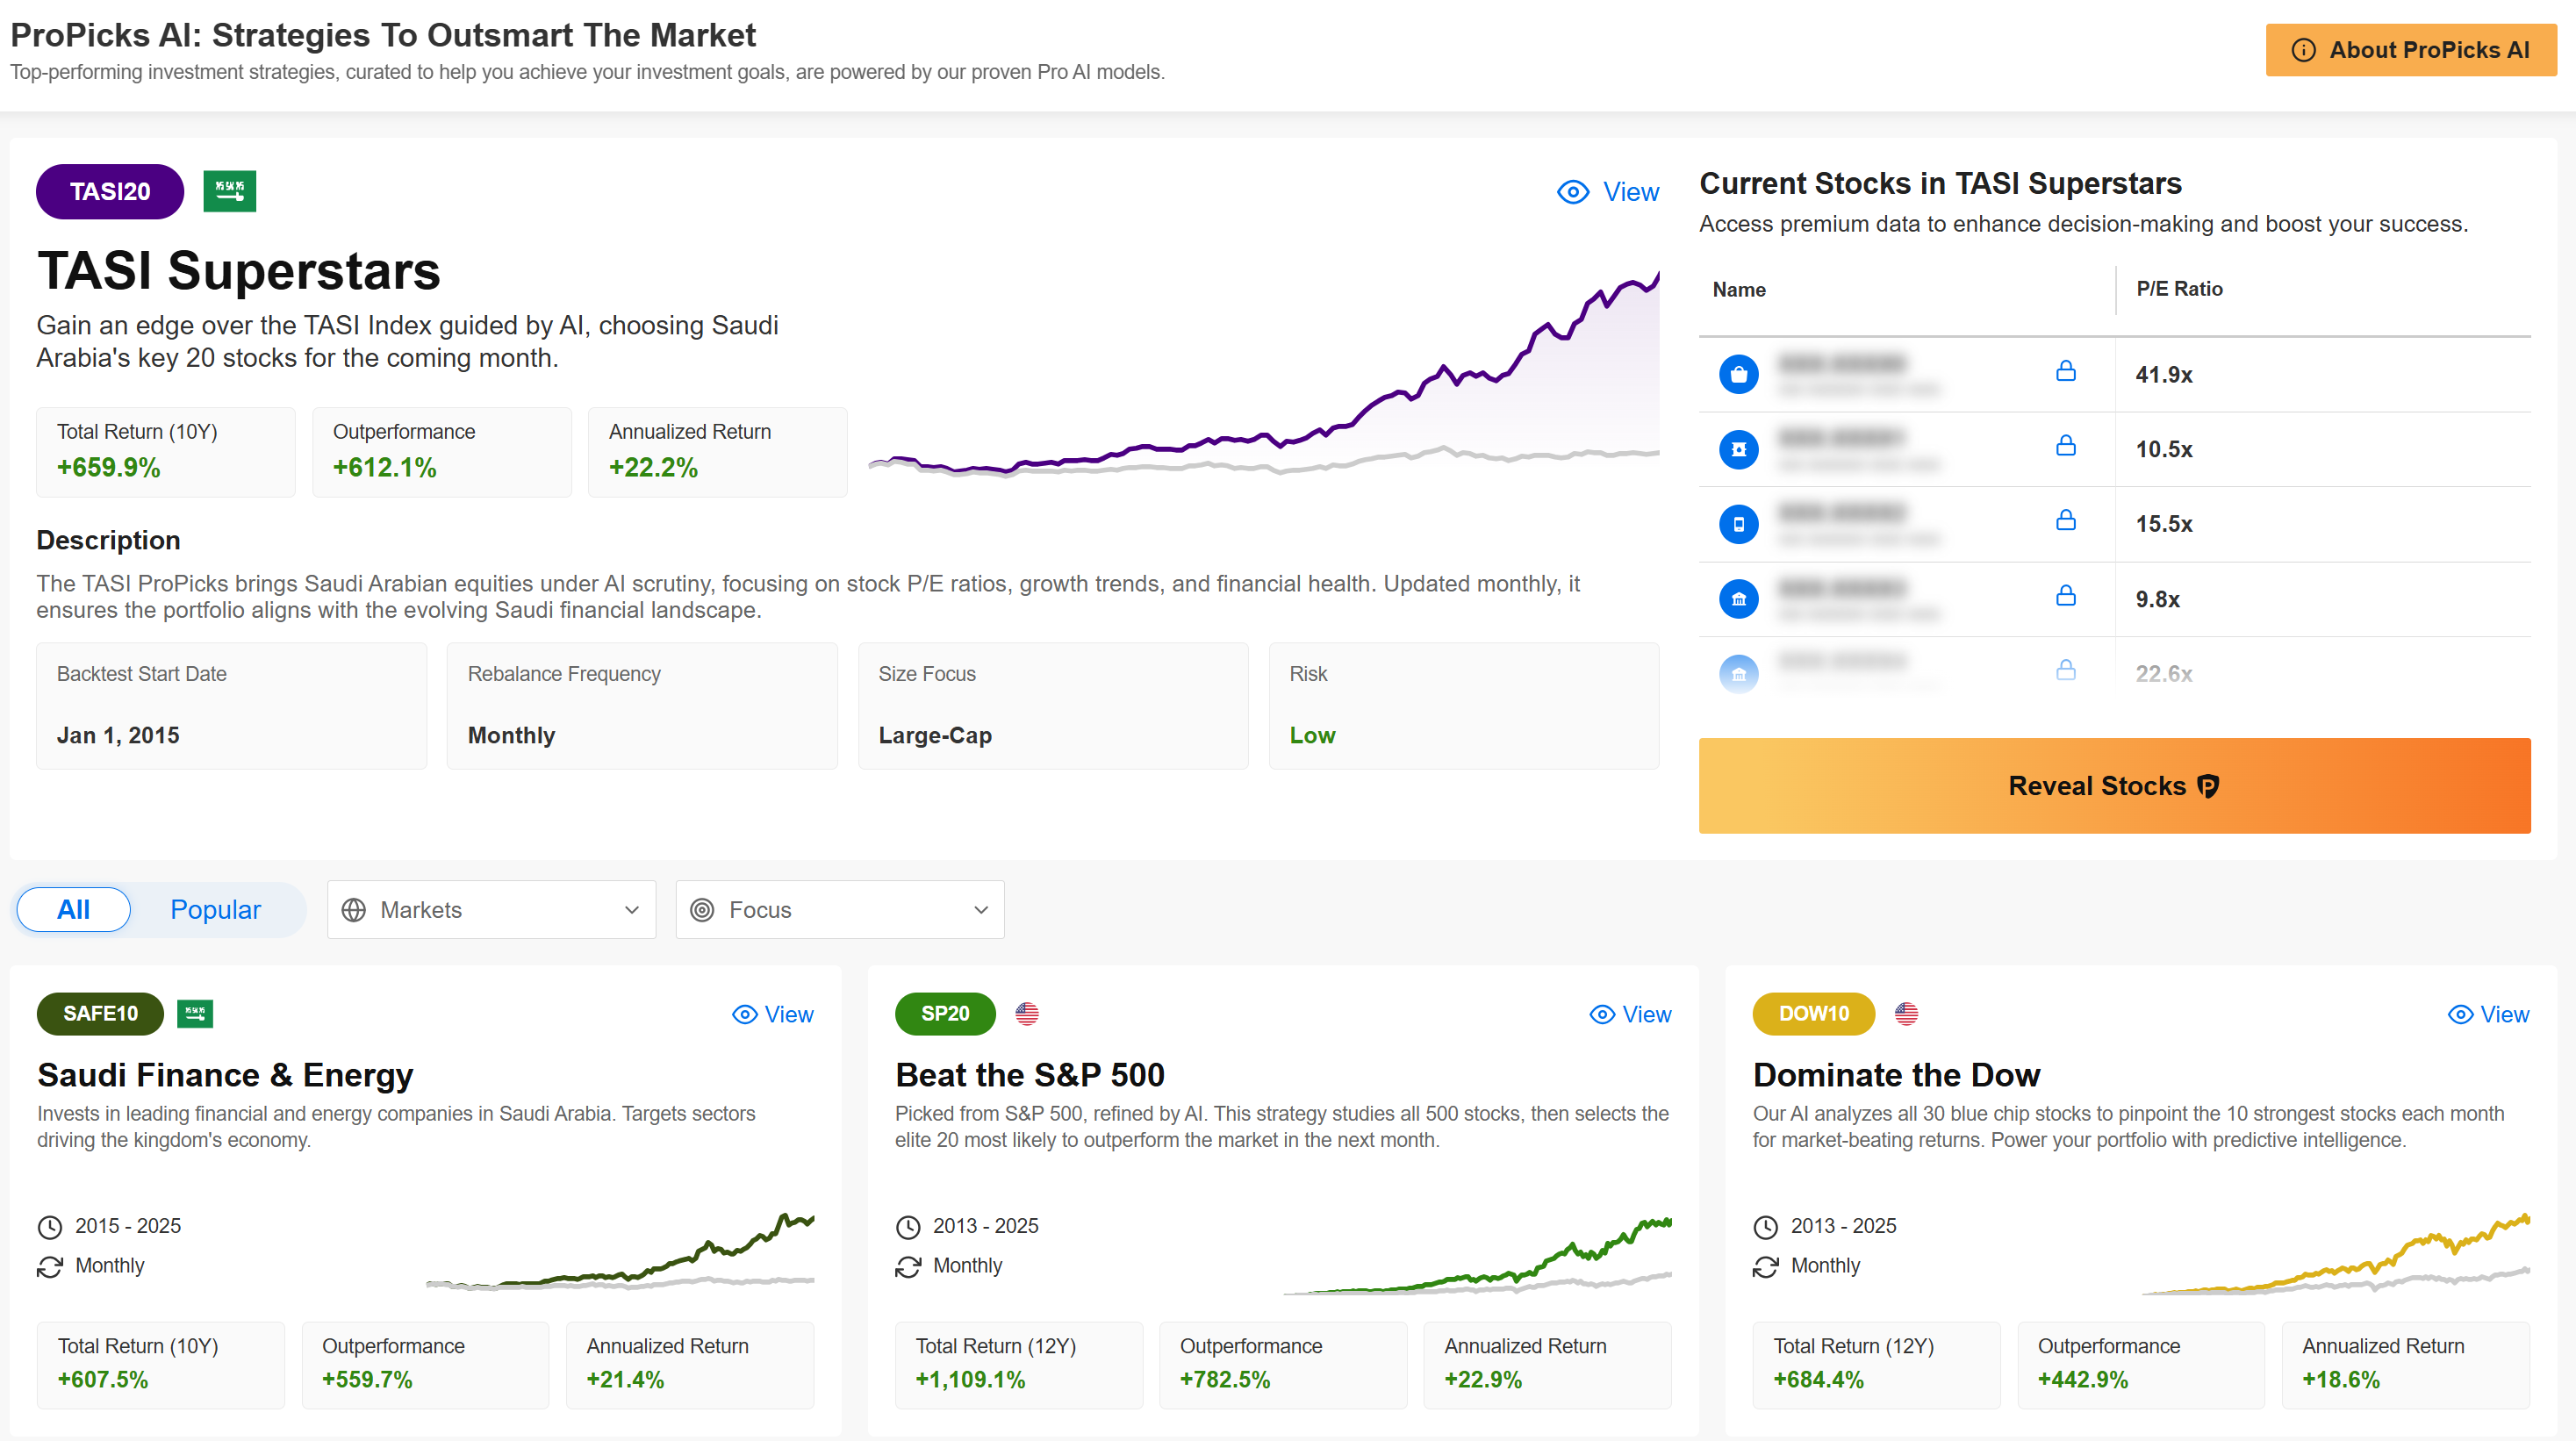This screenshot has width=2576, height=1441.
Task: Click the Jan 1, 2015 backtest date
Action: [x=118, y=736]
